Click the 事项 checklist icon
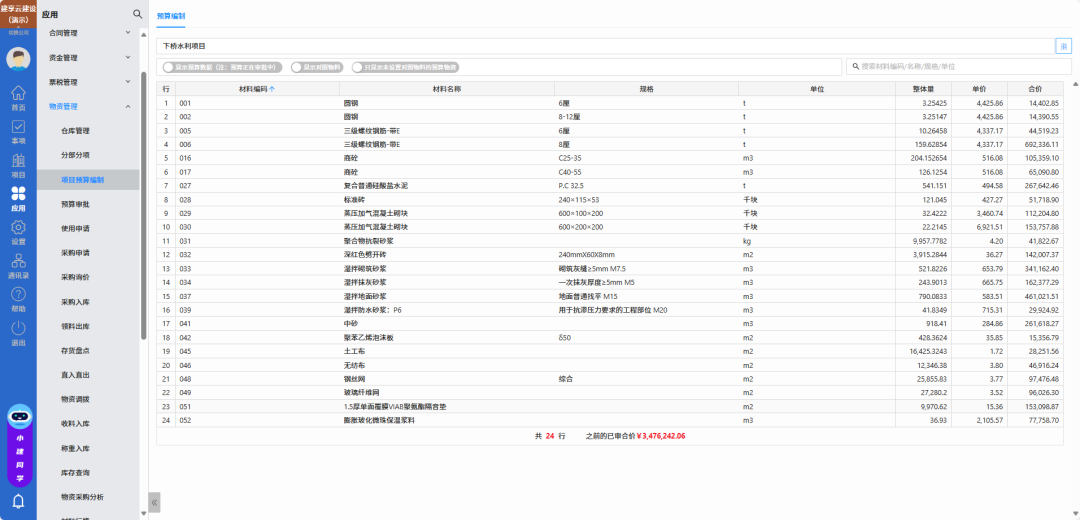The image size is (1080, 520). [x=18, y=131]
